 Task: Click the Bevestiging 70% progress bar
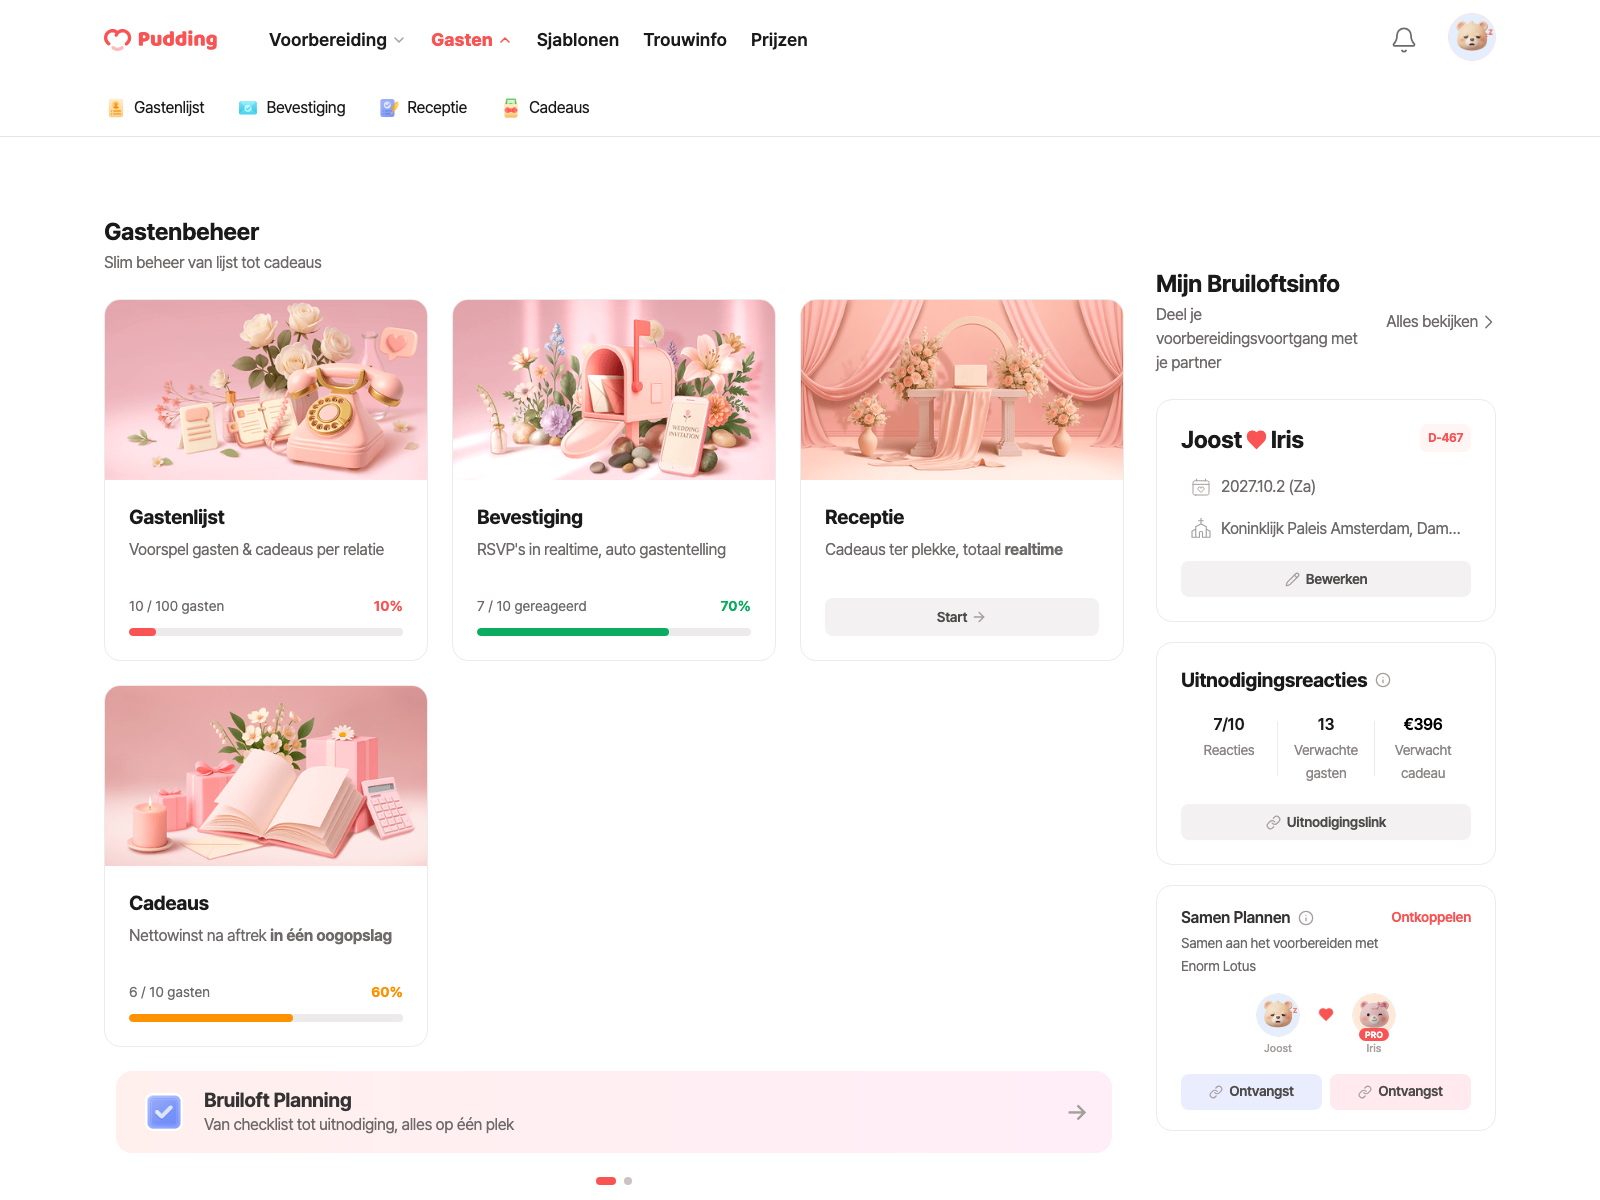pos(614,632)
